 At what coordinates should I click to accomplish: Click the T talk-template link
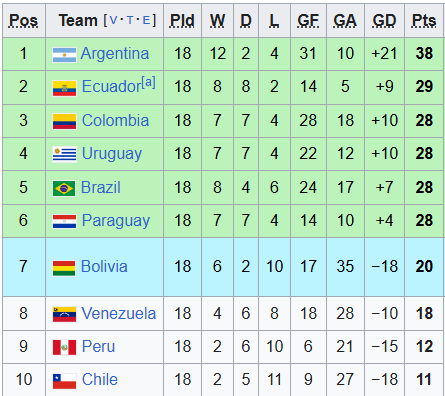pyautogui.click(x=130, y=21)
